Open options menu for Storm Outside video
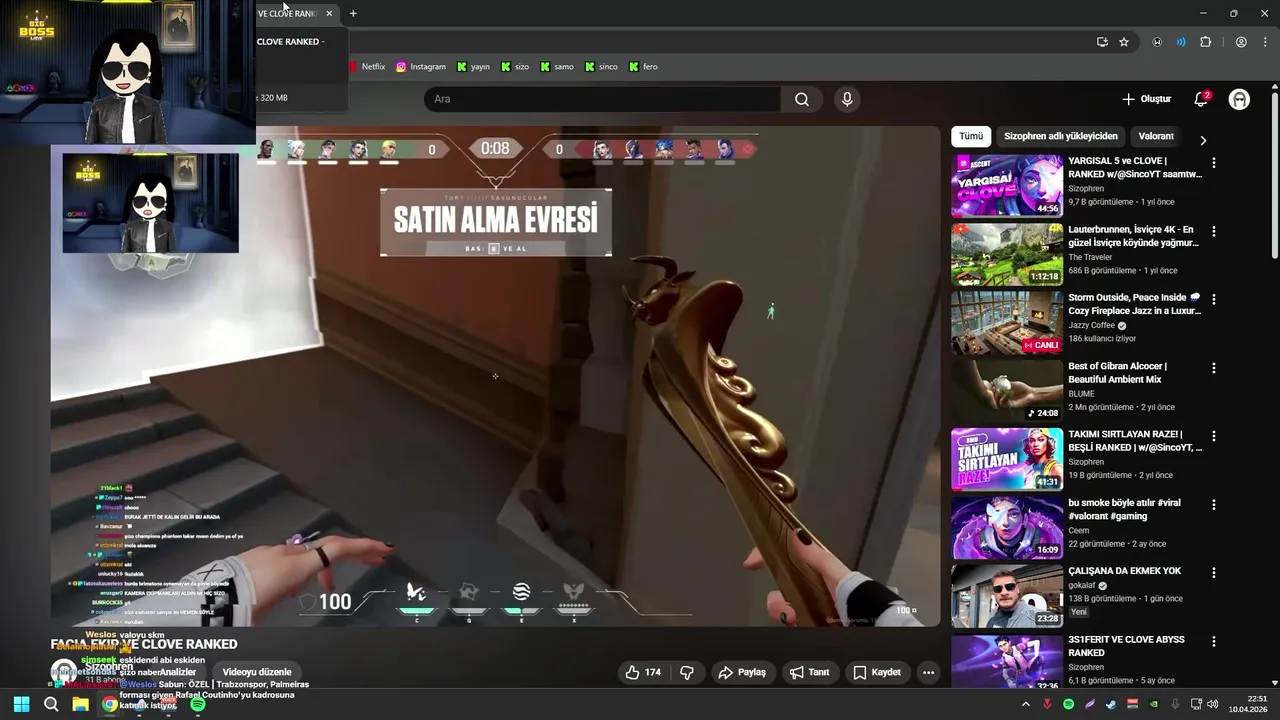Image resolution: width=1280 pixels, height=720 pixels. click(x=1214, y=299)
